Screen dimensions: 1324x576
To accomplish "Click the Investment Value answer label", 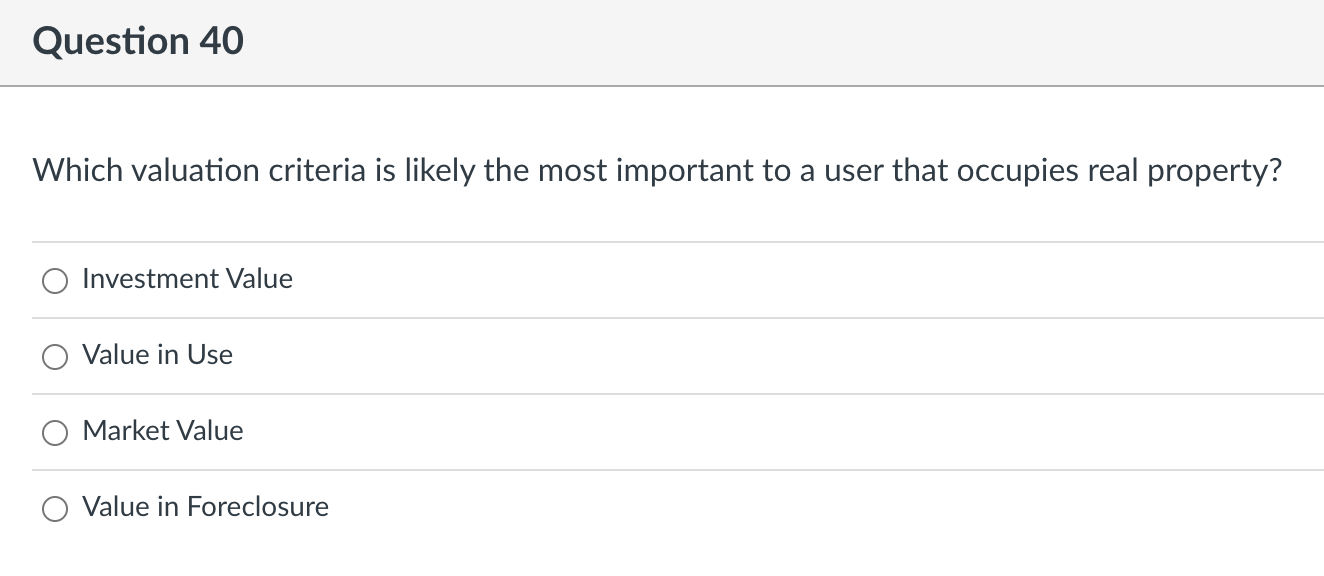I will tap(187, 278).
